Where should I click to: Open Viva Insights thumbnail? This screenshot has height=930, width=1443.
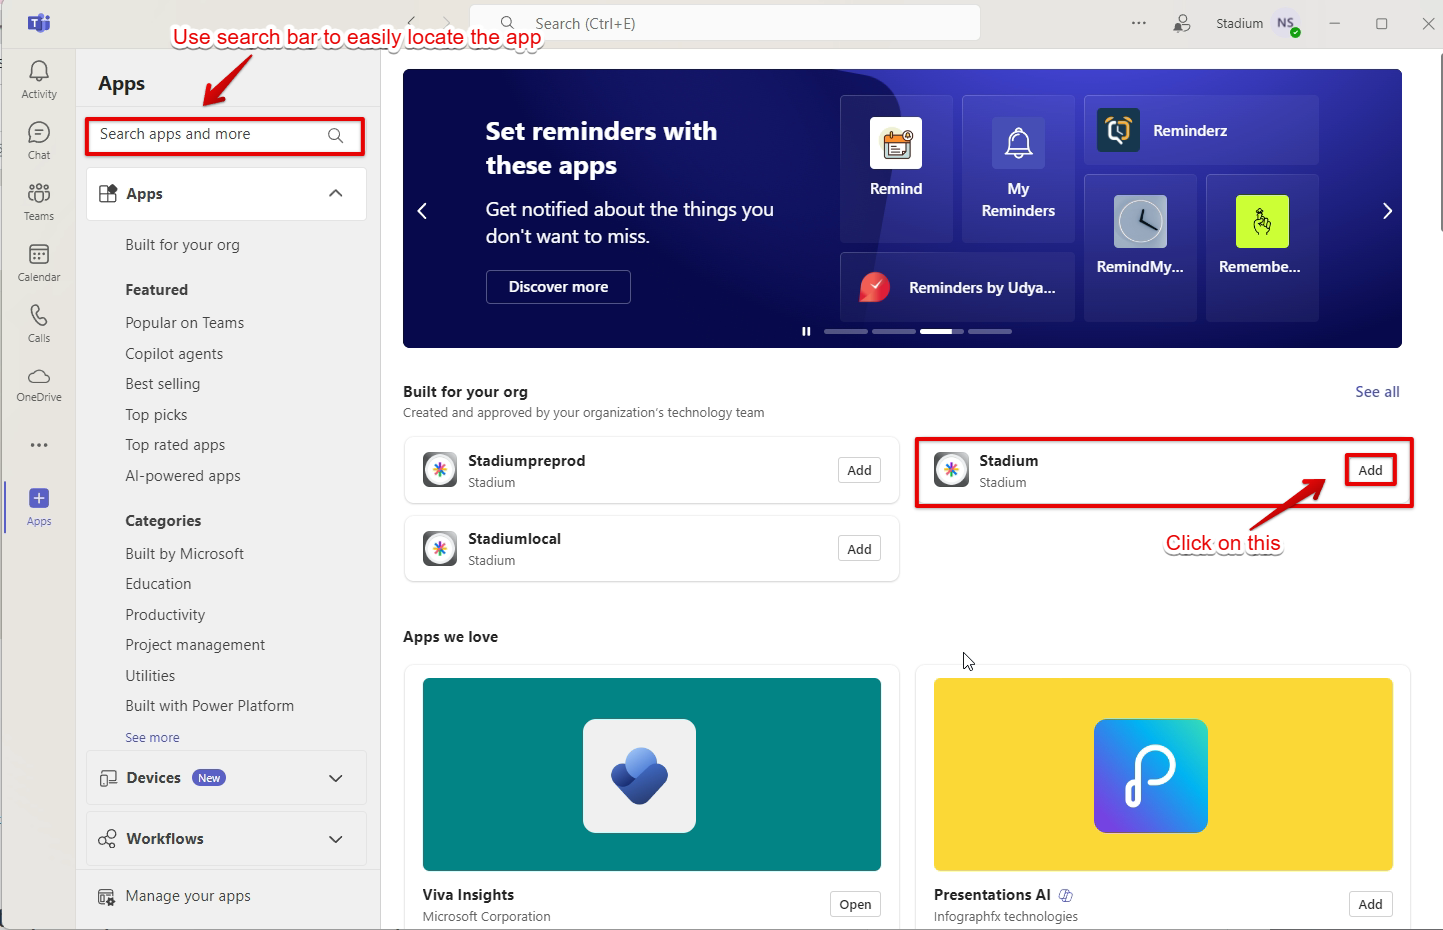point(652,774)
